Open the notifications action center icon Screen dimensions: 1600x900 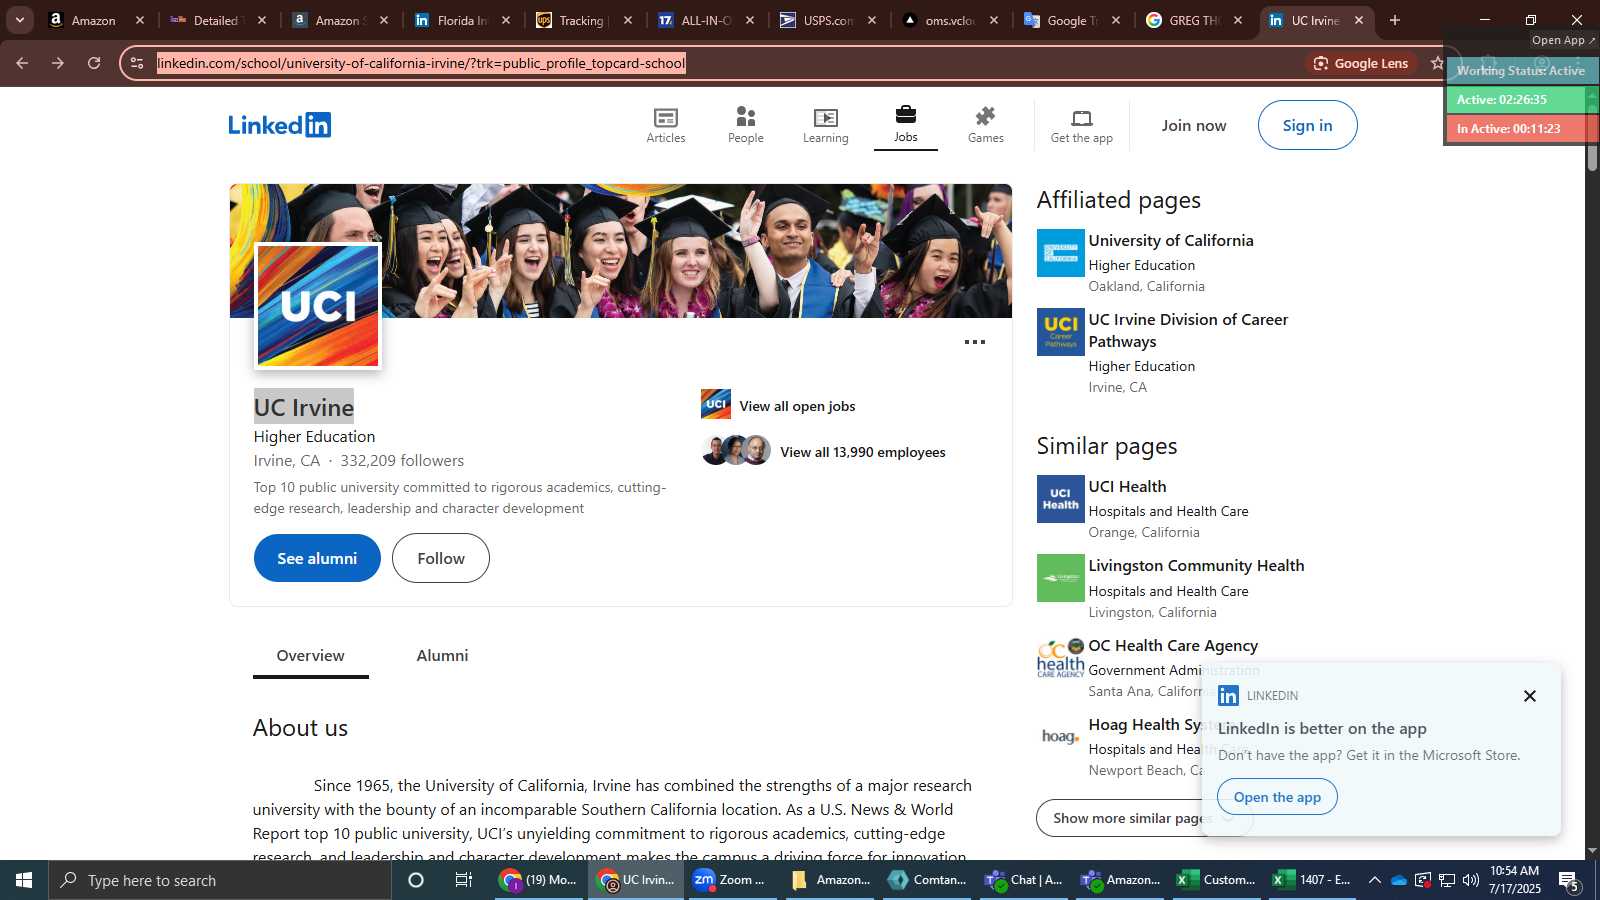[1568, 880]
